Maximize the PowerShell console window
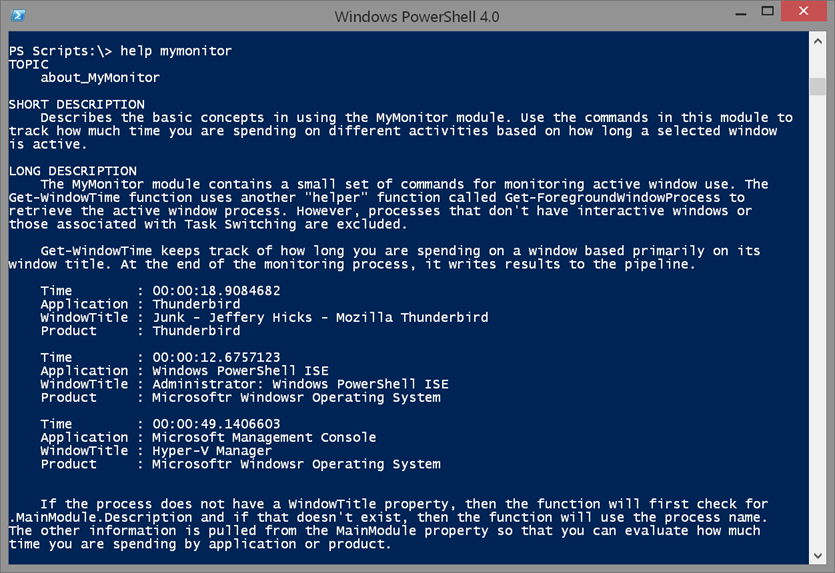835x573 pixels. (767, 12)
